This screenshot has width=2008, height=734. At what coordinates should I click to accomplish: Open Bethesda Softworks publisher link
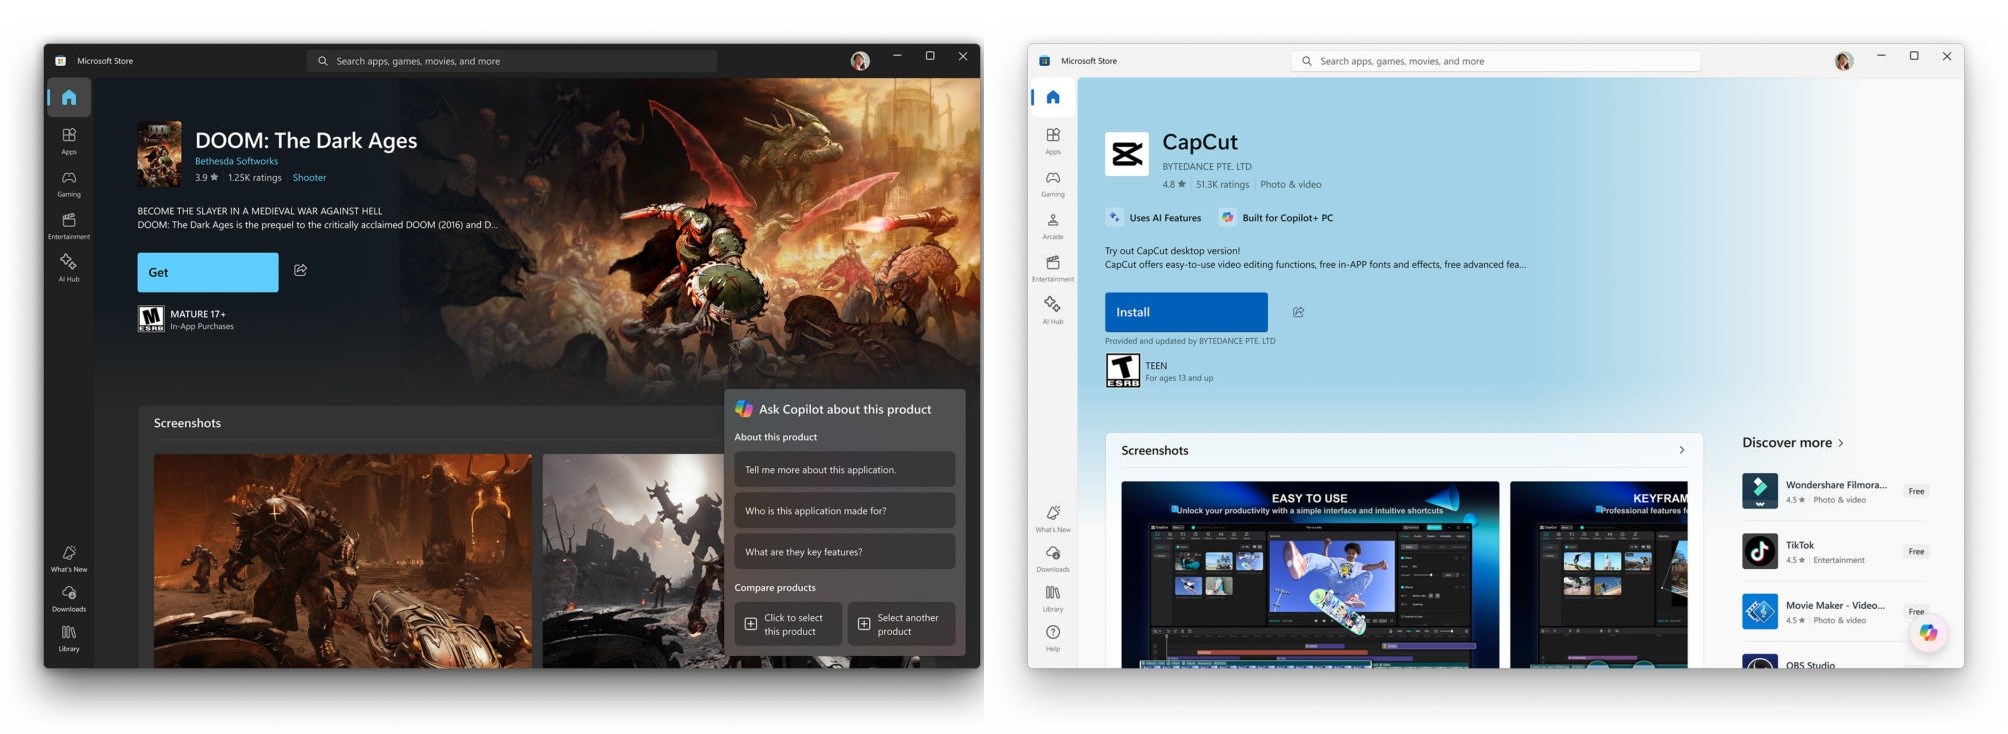click(236, 161)
